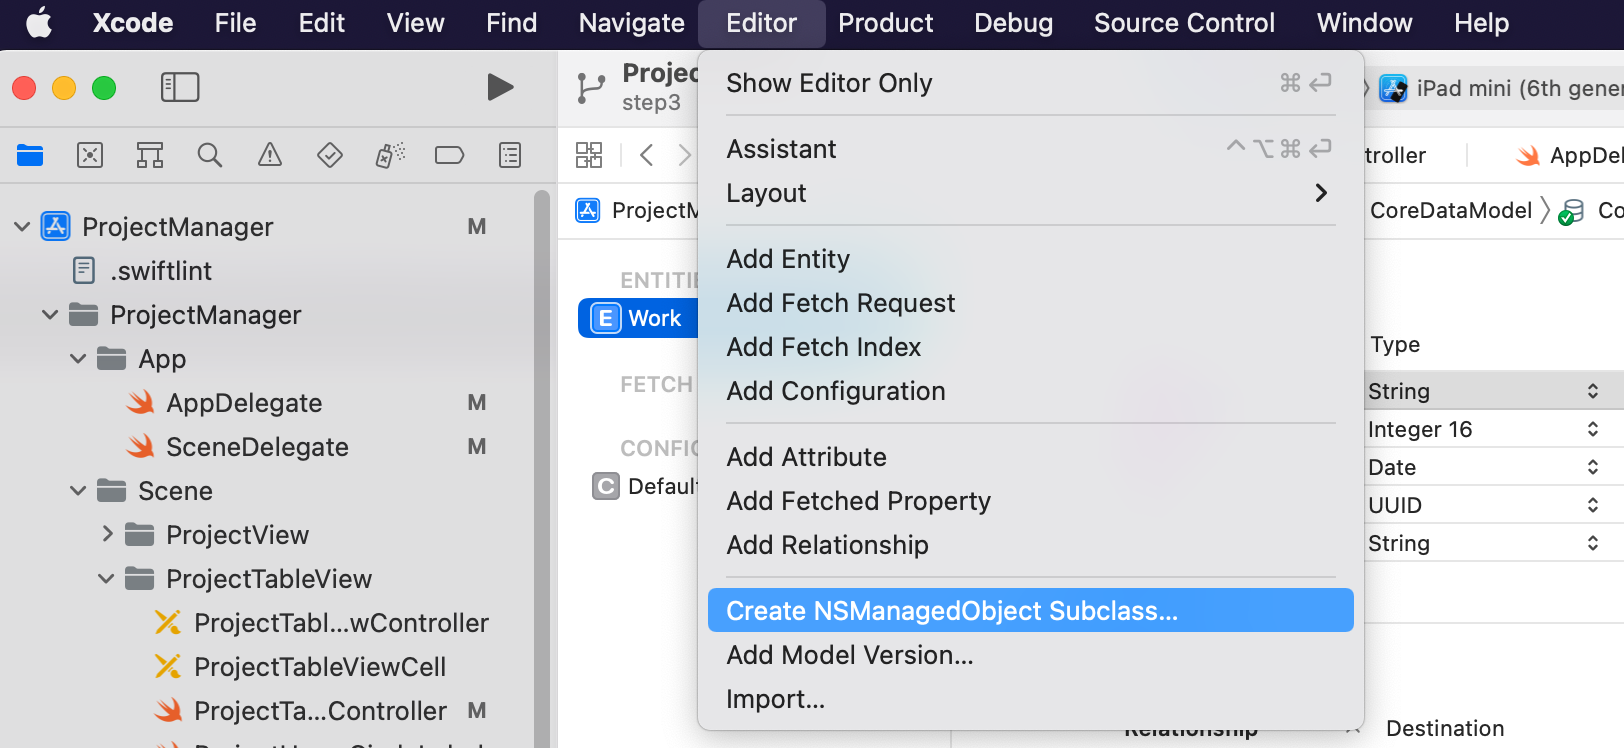Open the Apple menu
Screen dimensions: 1624x748
coord(39,22)
